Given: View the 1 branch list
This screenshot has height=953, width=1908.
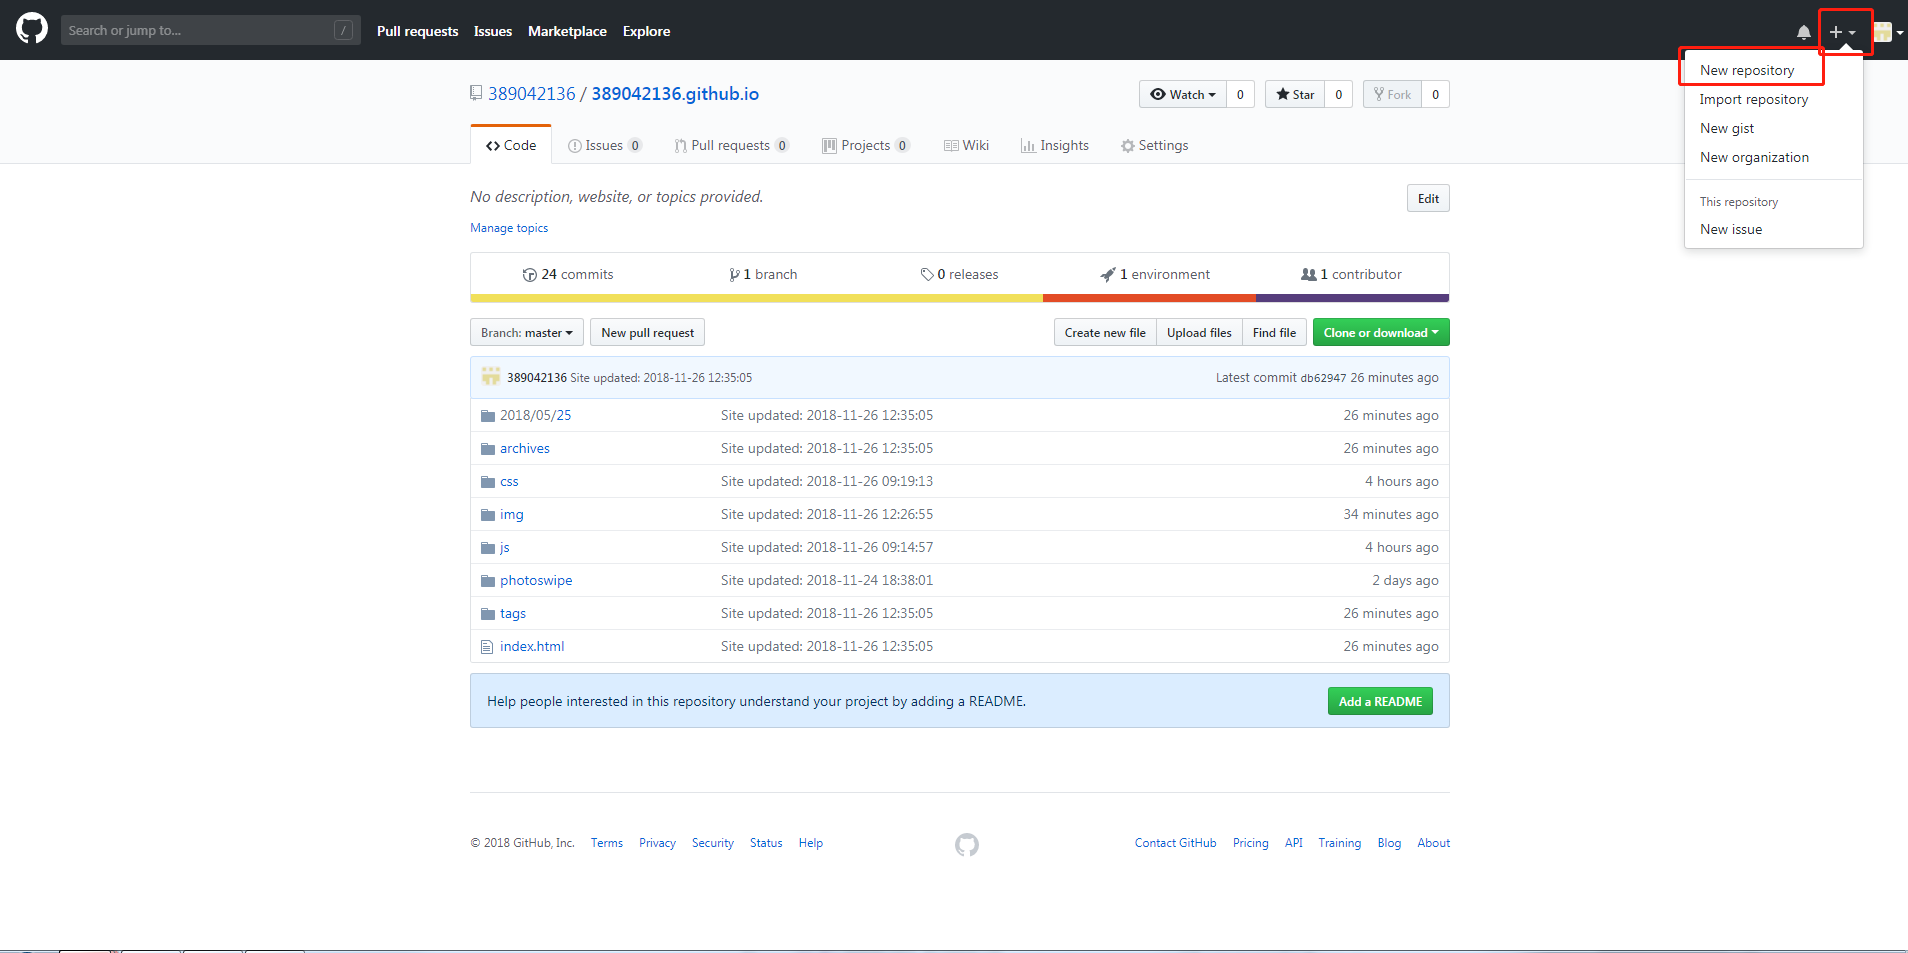Looking at the screenshot, I should tap(763, 274).
